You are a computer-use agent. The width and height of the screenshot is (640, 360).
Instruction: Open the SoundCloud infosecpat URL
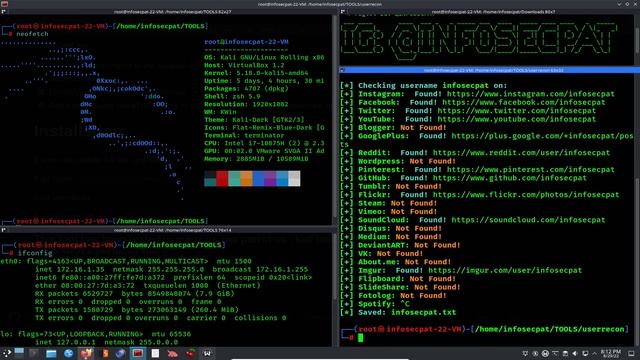(x=528, y=220)
